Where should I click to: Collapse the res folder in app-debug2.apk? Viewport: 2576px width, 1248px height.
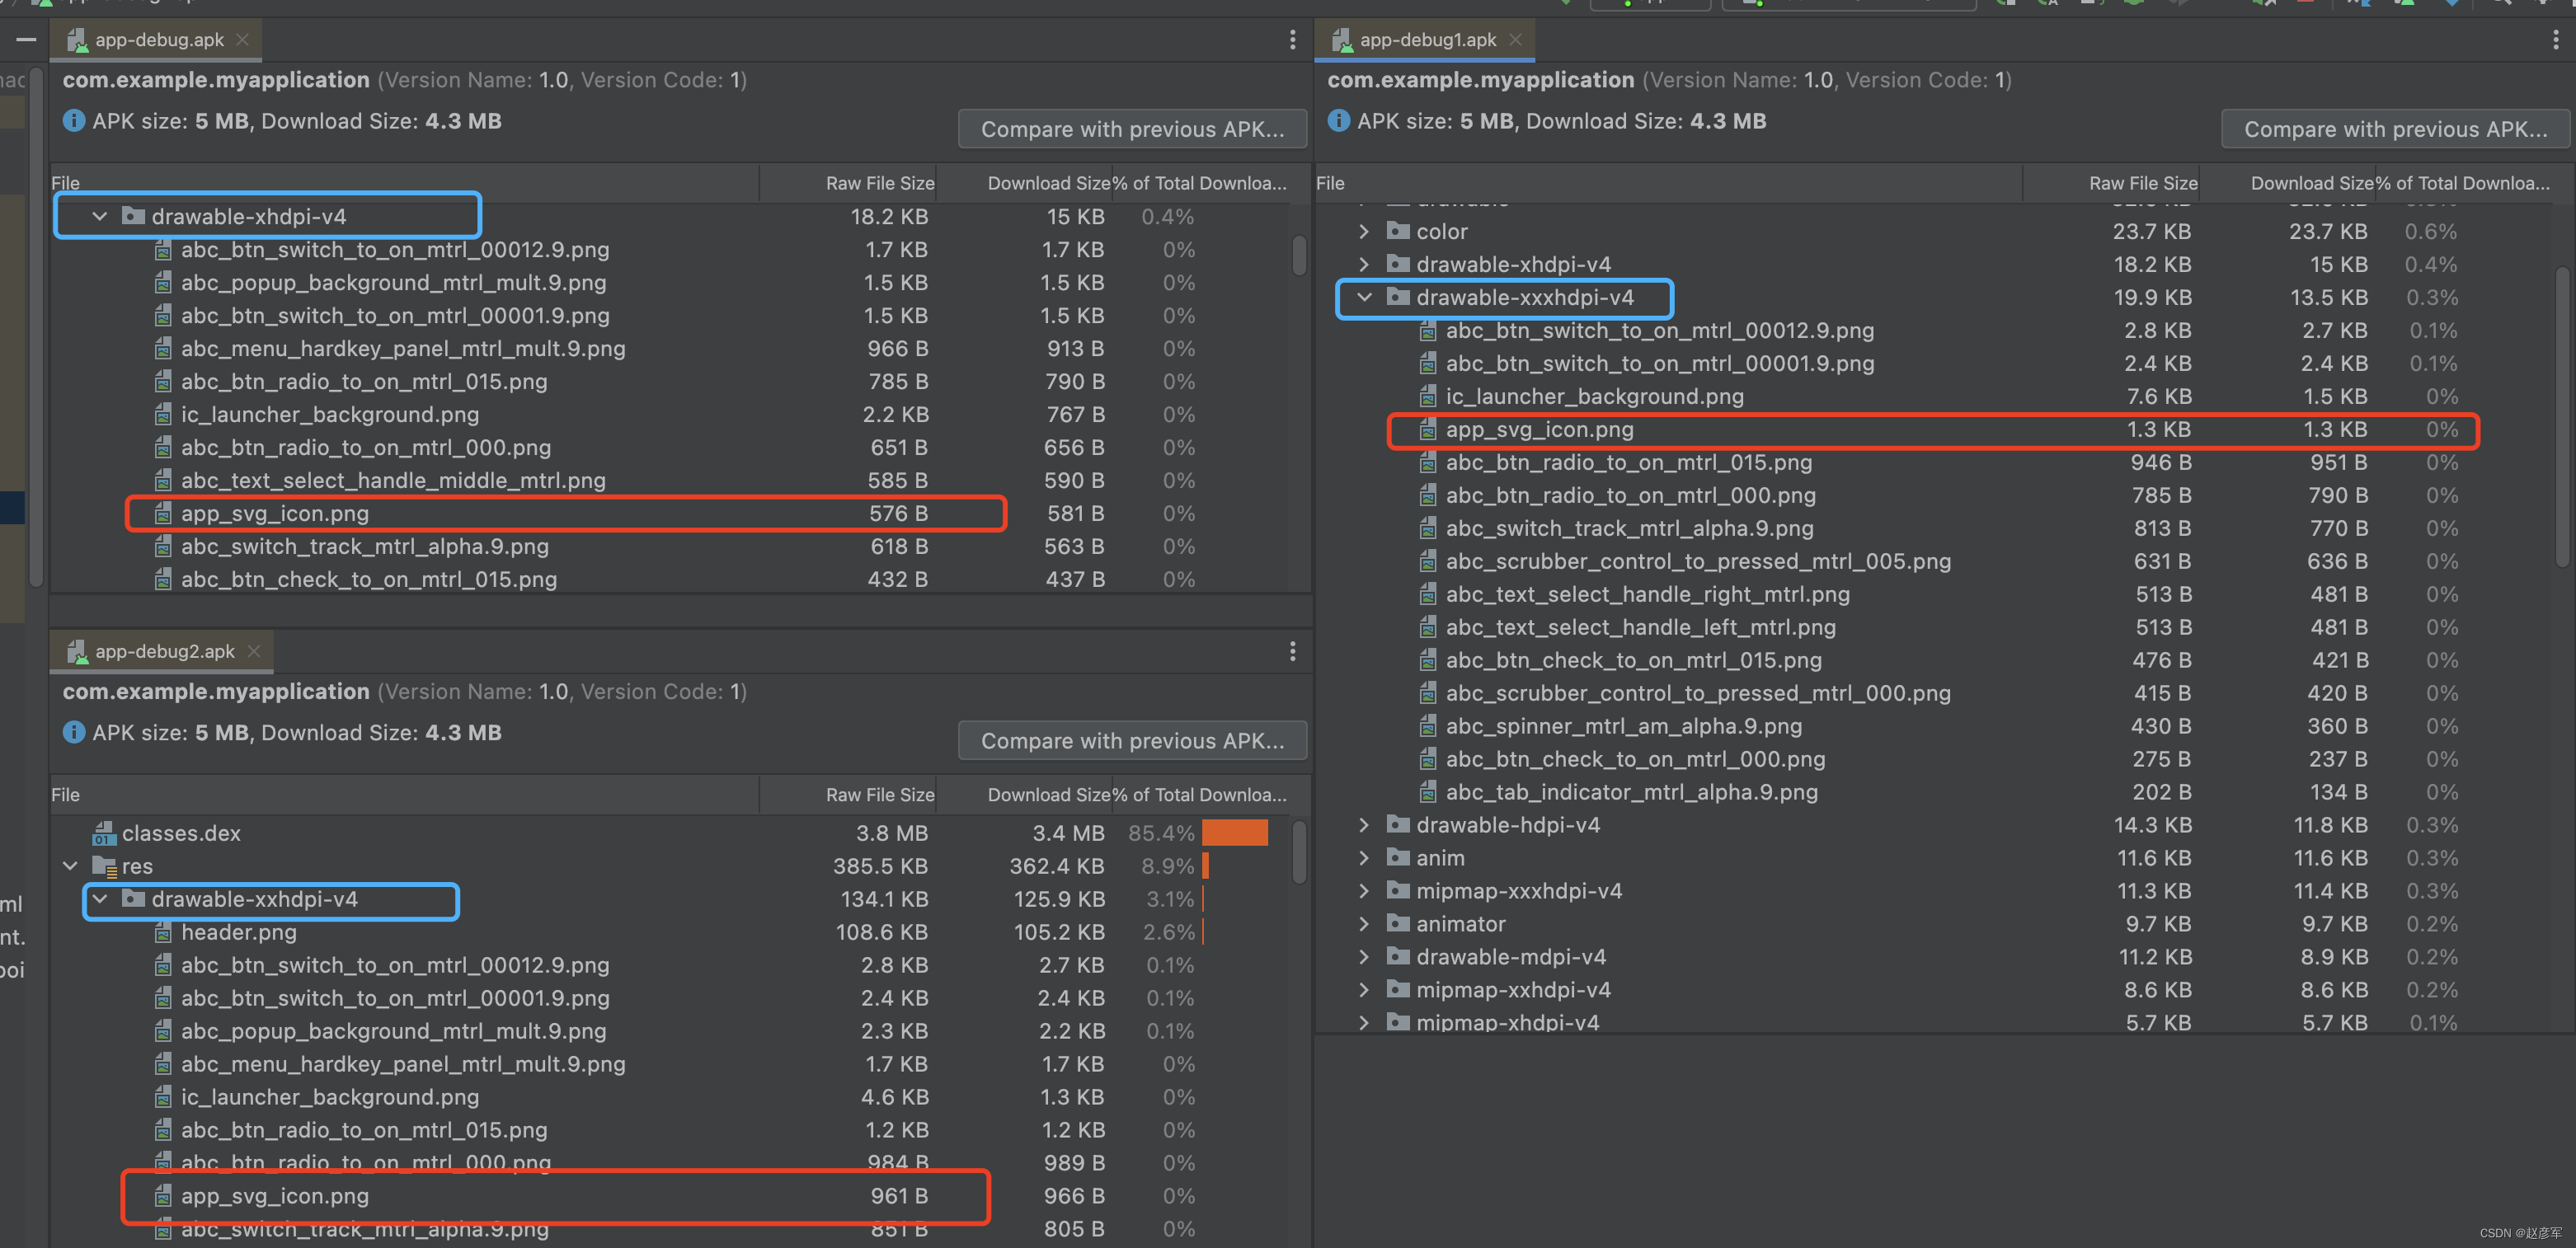click(x=70, y=866)
